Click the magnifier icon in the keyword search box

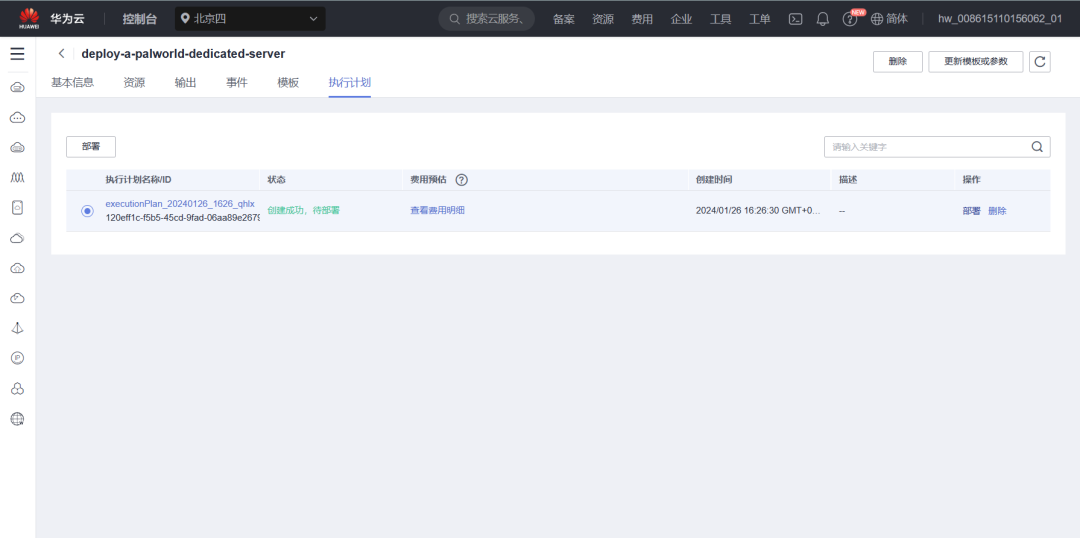pyautogui.click(x=1037, y=147)
